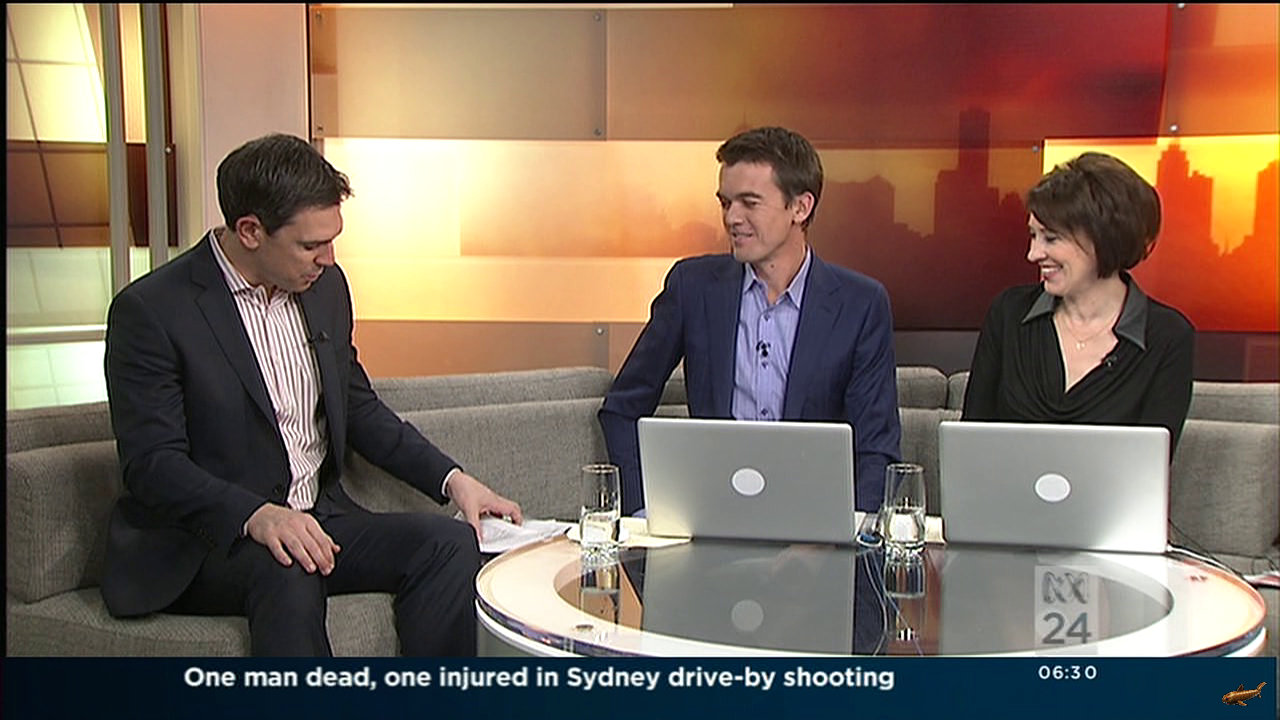Click the woman's necklace pendant
Image resolution: width=1280 pixels, height=720 pixels.
tap(1078, 345)
